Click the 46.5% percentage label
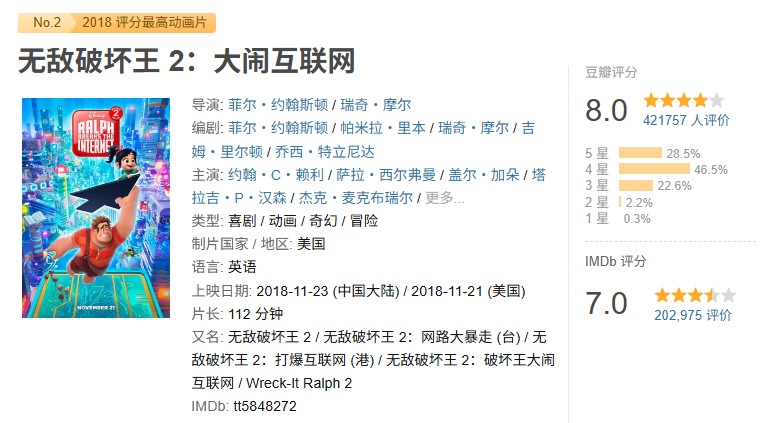 (711, 170)
